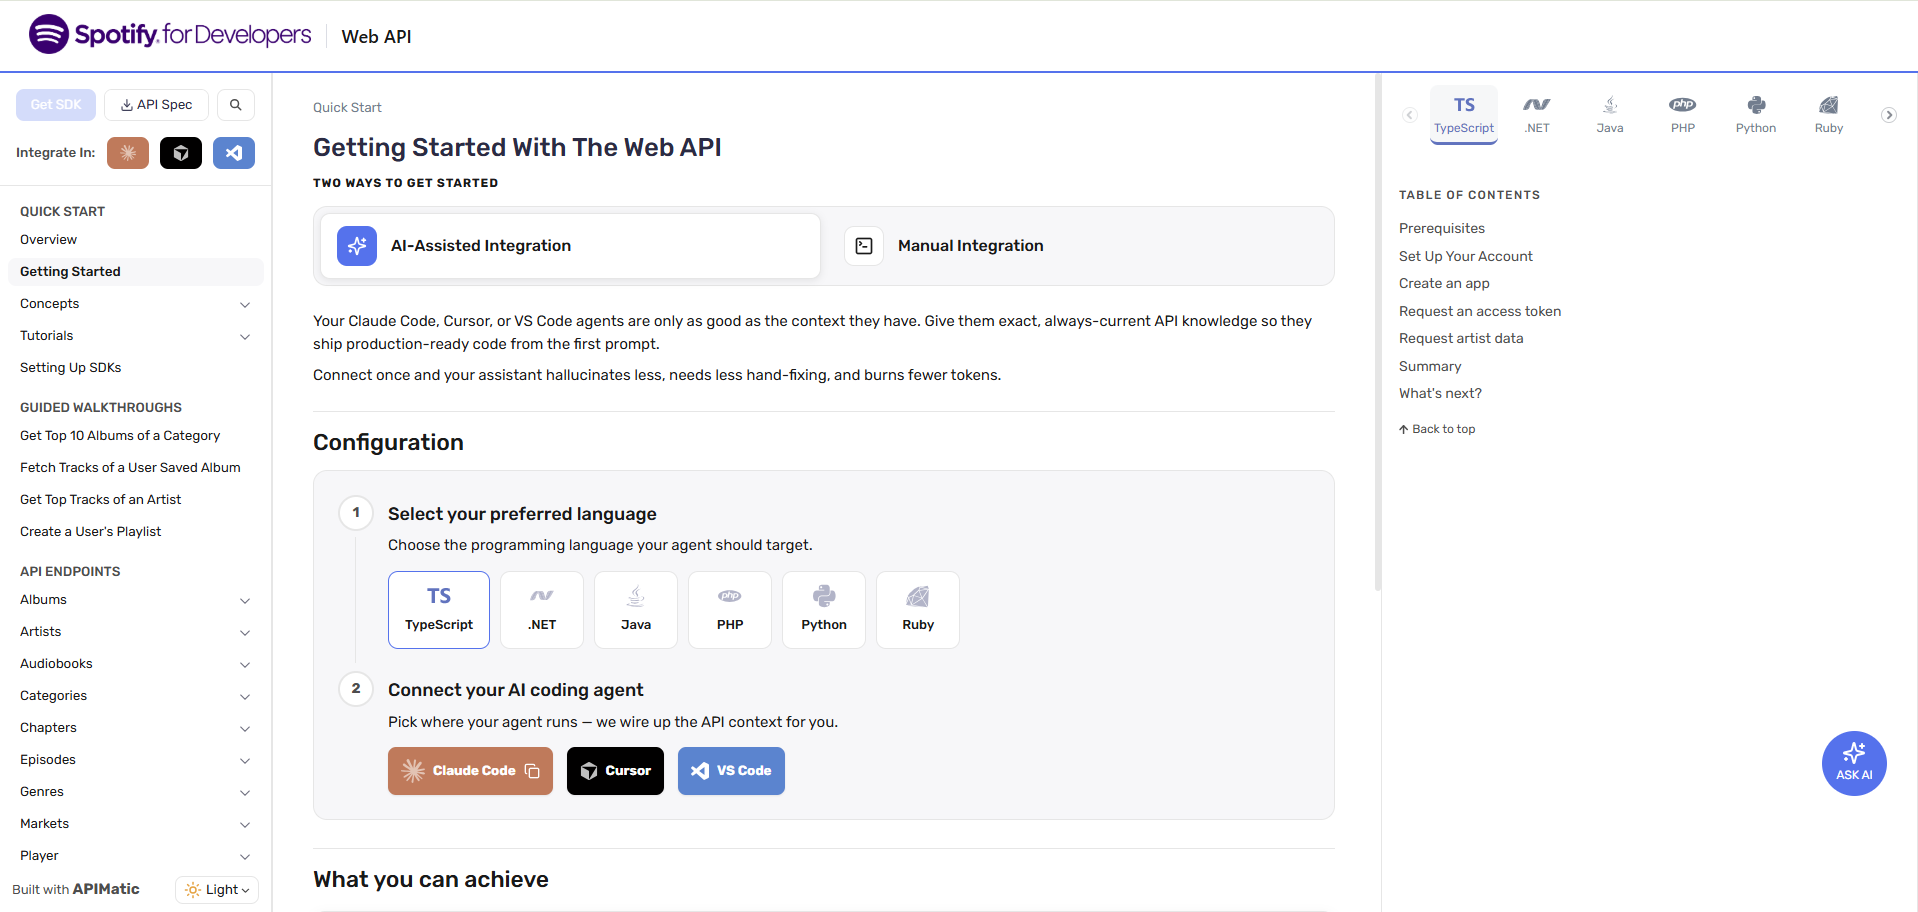Expand the Tutorials section chevron
The height and width of the screenshot is (912, 1918).
[x=245, y=337]
